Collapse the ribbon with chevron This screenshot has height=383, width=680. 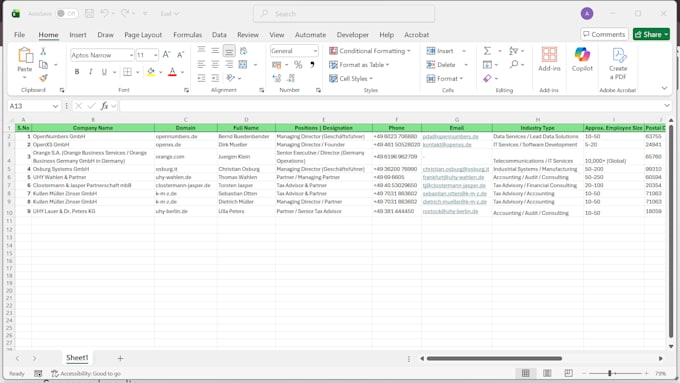pos(664,88)
